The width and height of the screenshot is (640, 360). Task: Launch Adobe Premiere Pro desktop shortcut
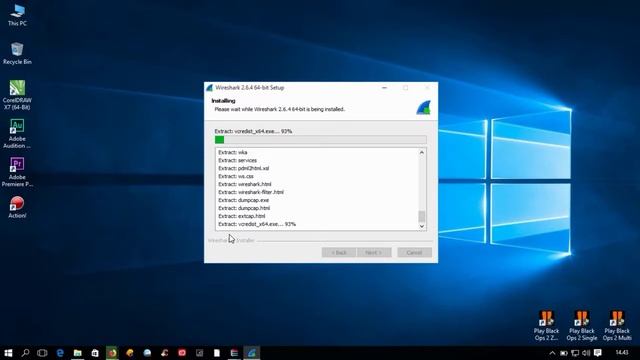(x=17, y=172)
